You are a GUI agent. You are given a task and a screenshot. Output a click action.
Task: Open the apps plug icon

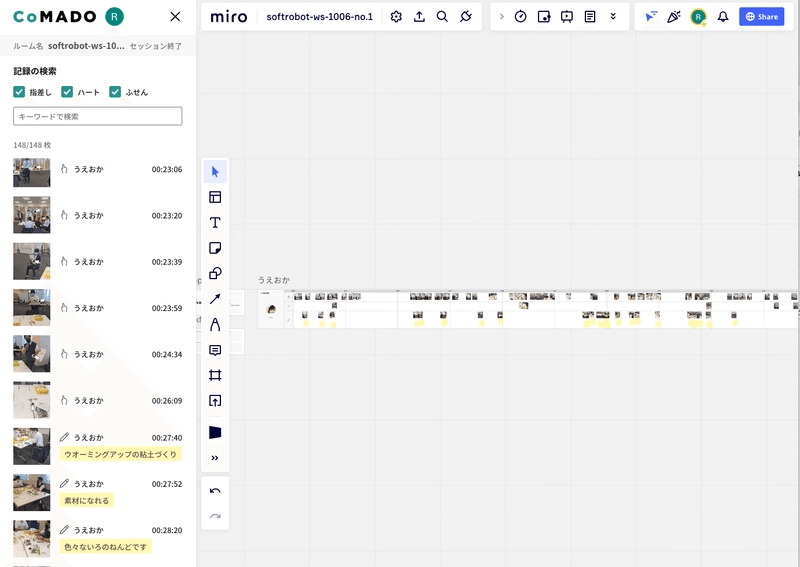pyautogui.click(x=466, y=17)
